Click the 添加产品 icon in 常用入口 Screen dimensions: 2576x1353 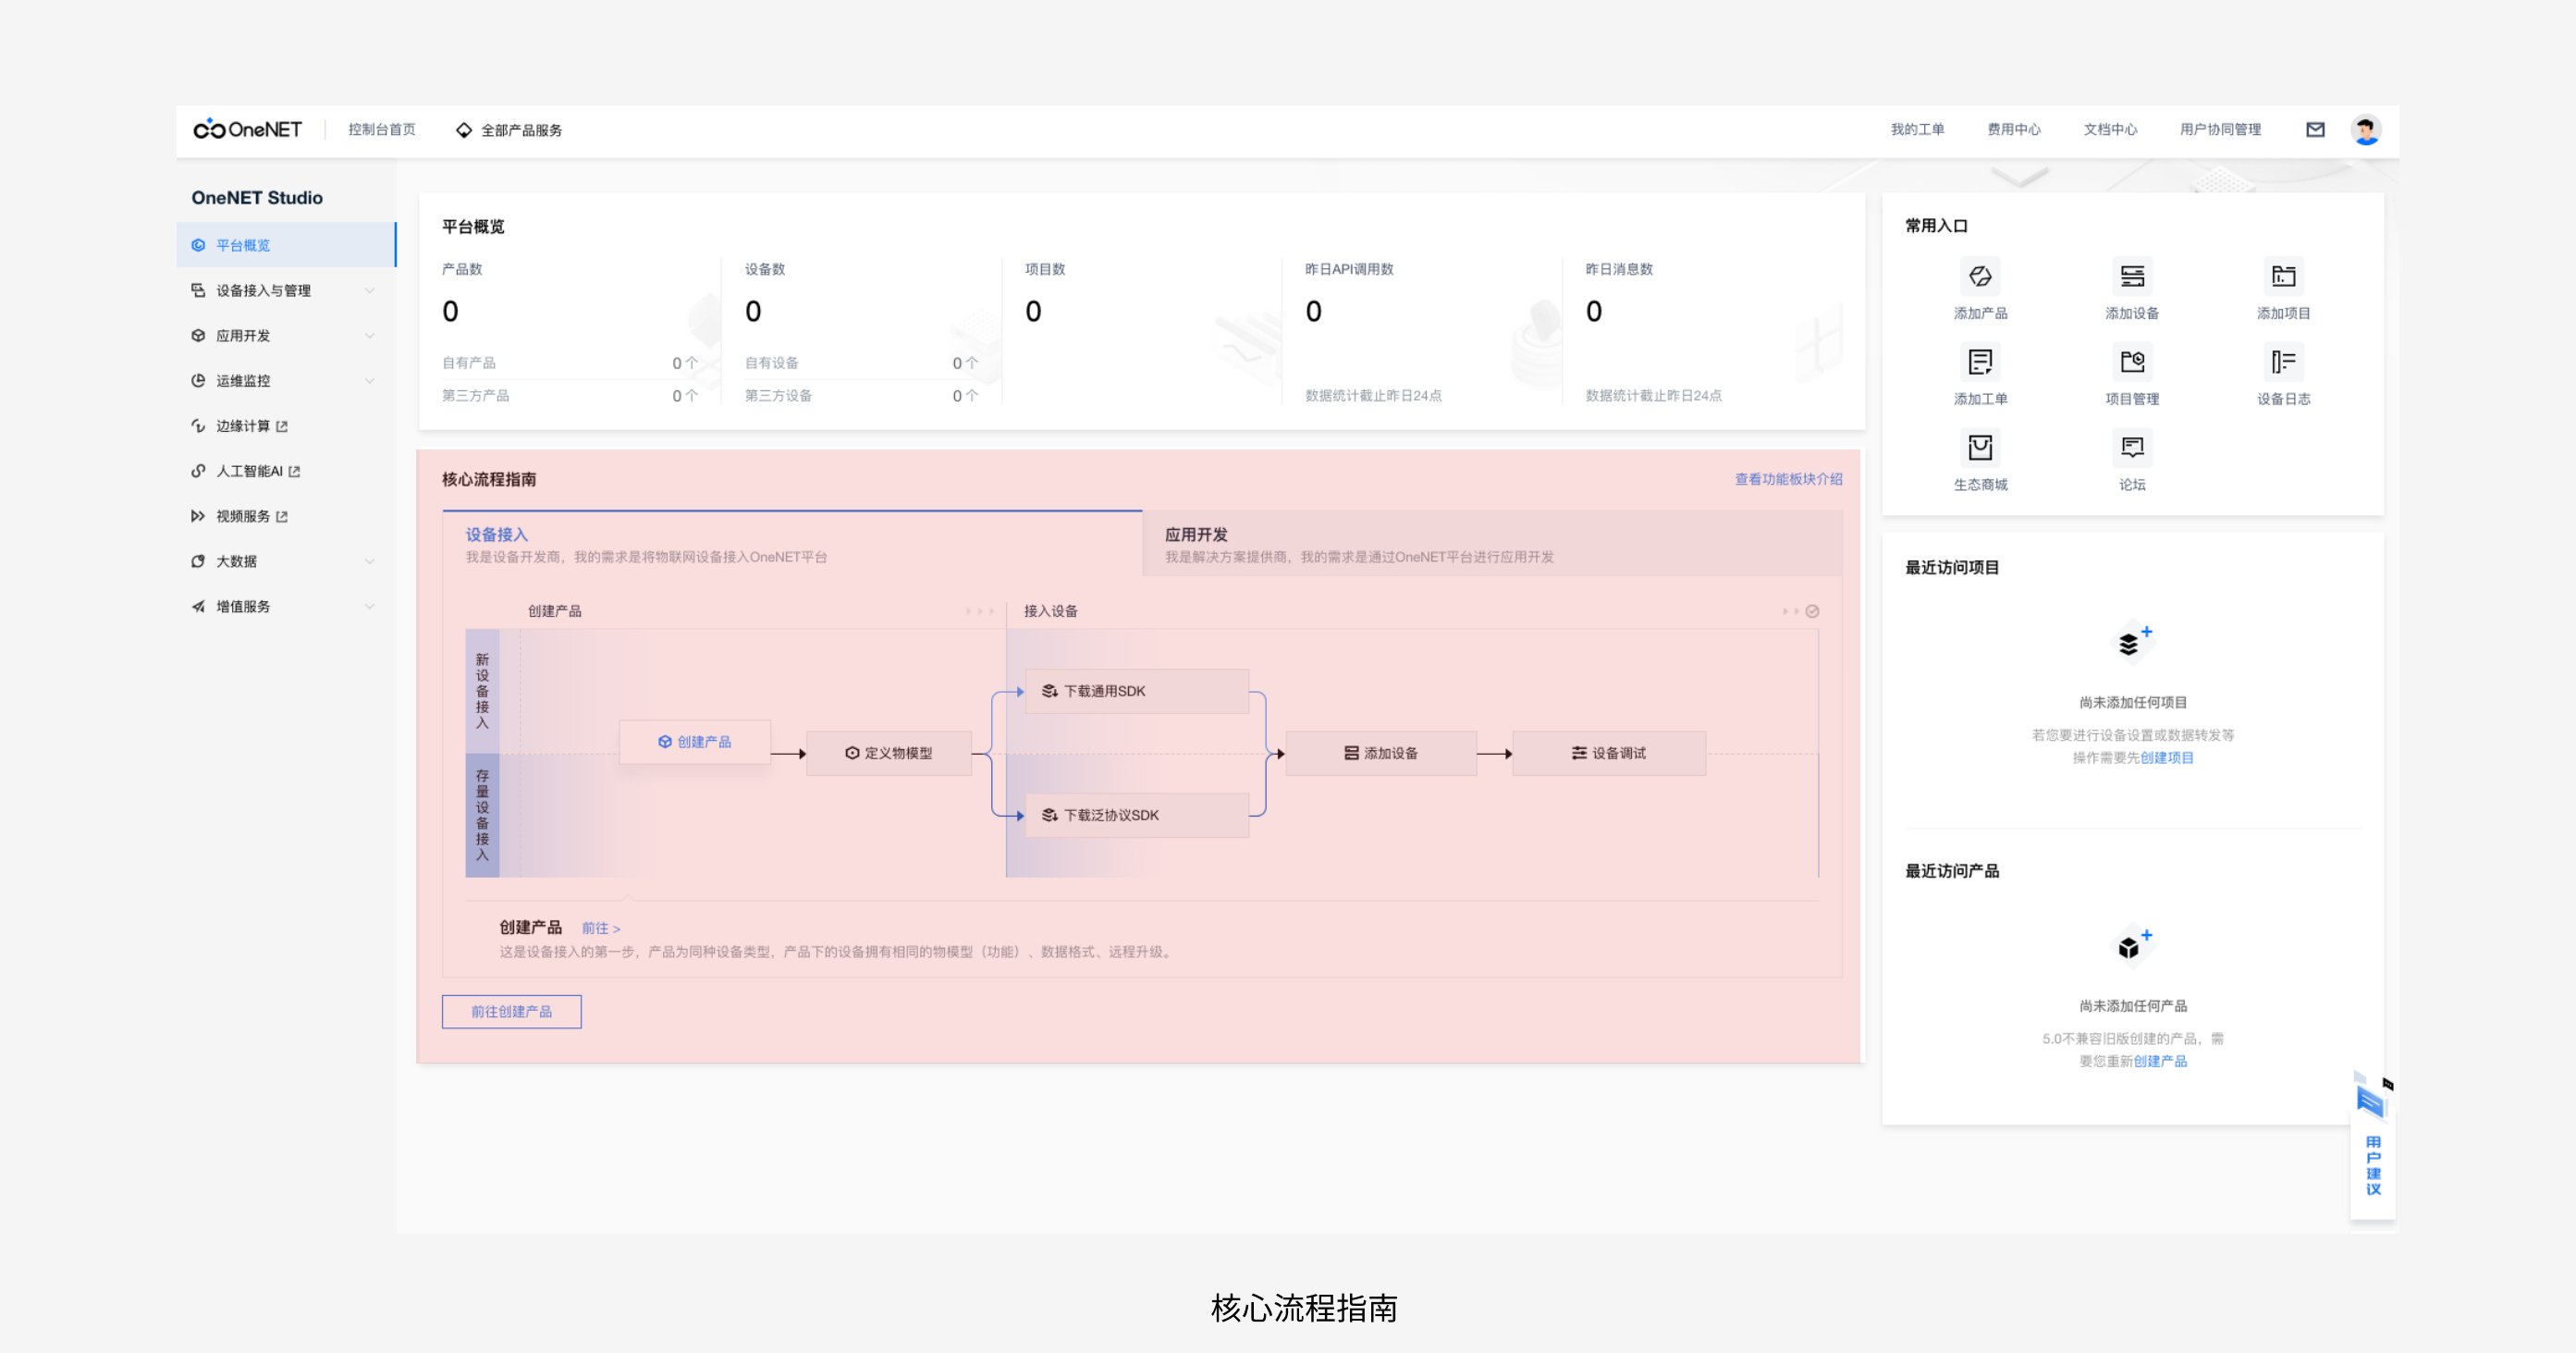pos(1980,277)
